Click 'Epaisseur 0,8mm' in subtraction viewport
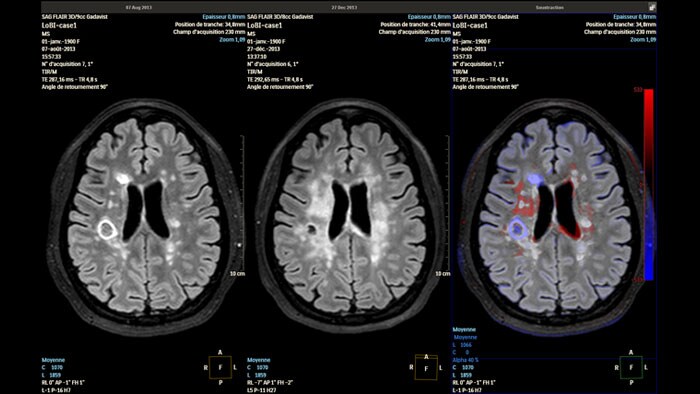Viewport: 700px width, 394px height. point(634,17)
